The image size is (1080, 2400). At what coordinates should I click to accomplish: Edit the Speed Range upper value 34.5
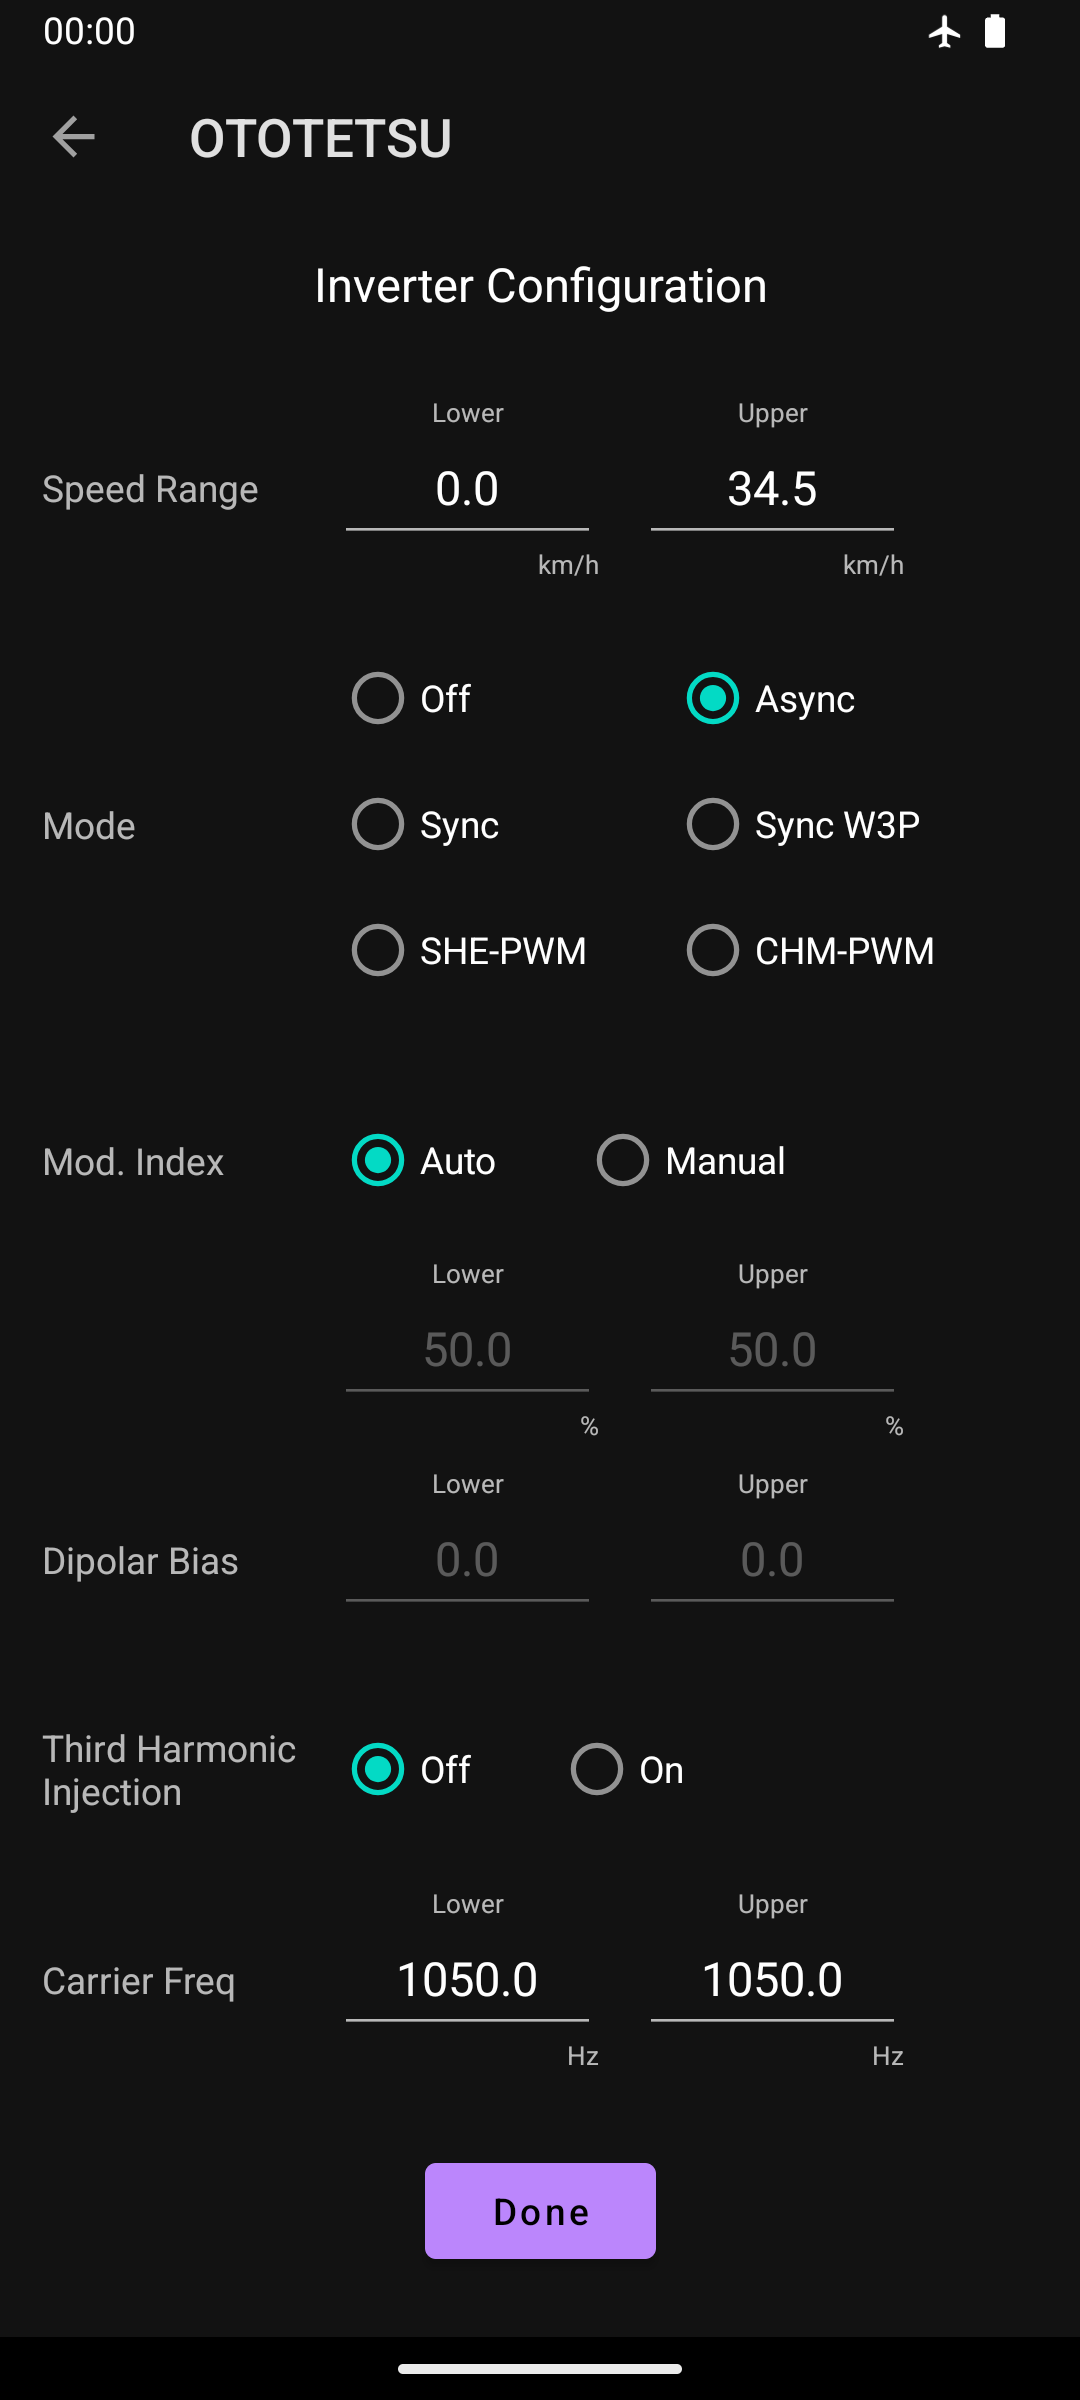(772, 490)
